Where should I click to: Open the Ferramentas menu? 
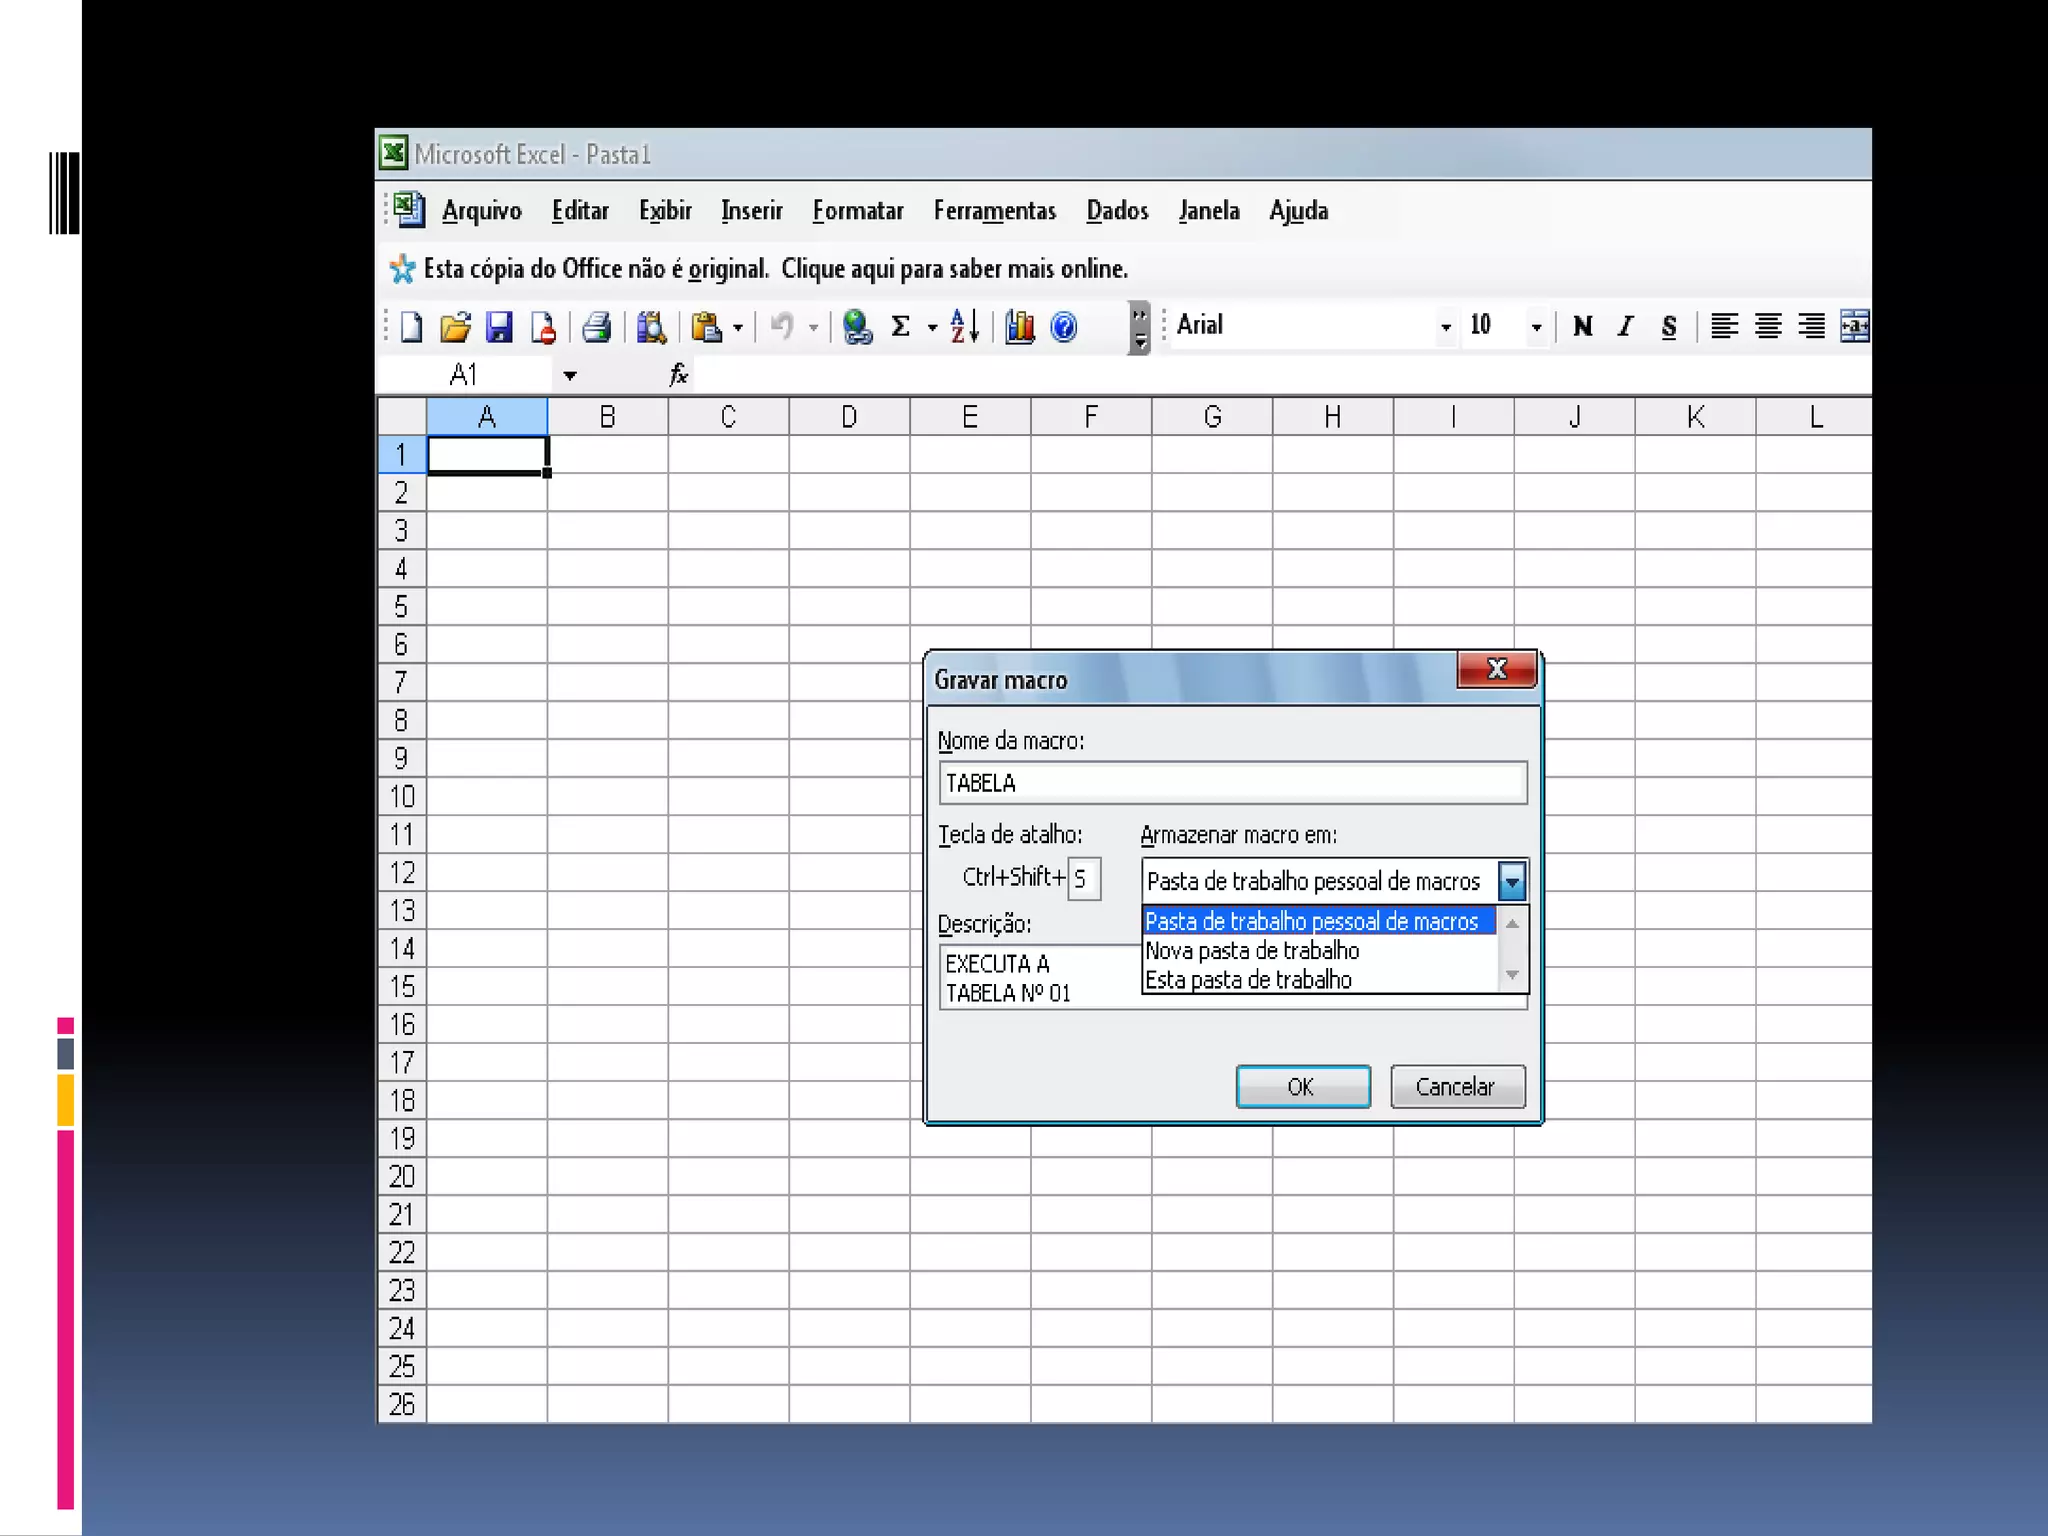[x=994, y=211]
